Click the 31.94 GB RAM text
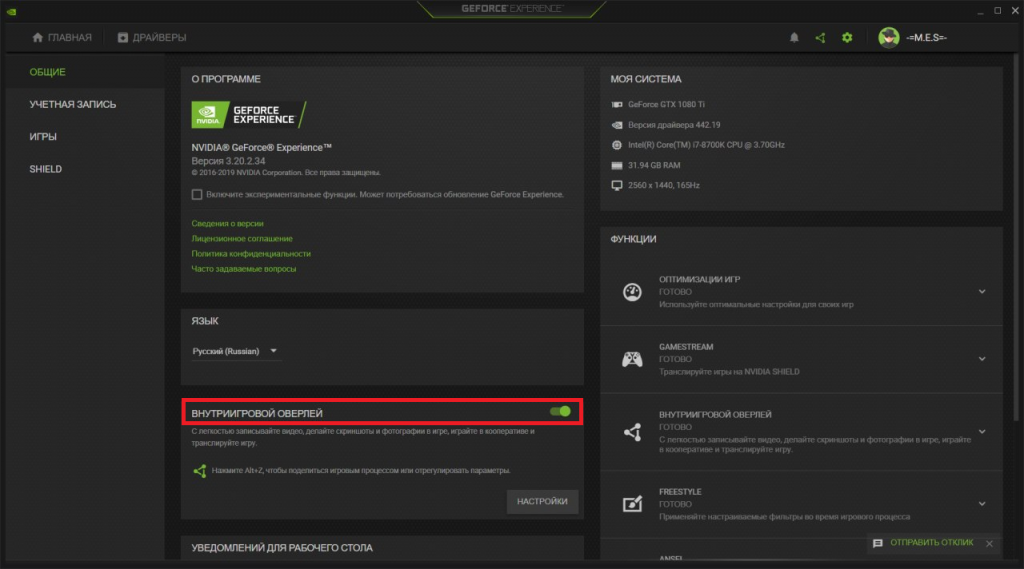 [x=654, y=165]
